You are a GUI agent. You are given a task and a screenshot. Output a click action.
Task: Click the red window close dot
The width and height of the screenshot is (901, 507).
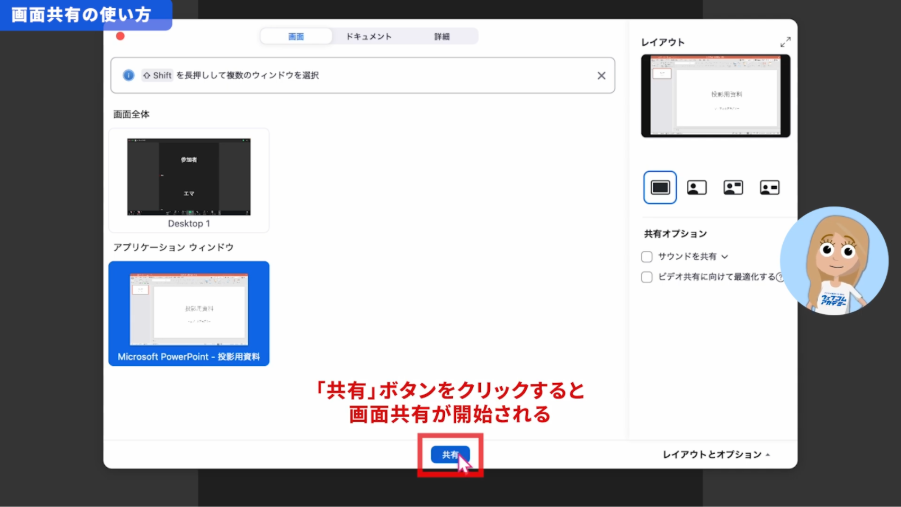(120, 36)
